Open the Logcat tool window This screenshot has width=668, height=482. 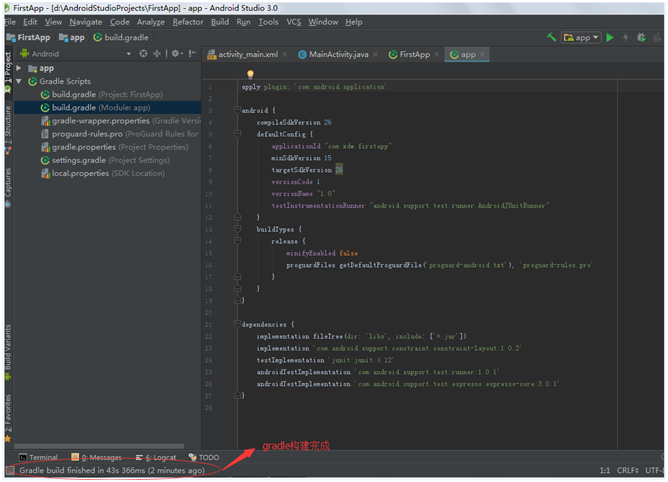tap(158, 457)
